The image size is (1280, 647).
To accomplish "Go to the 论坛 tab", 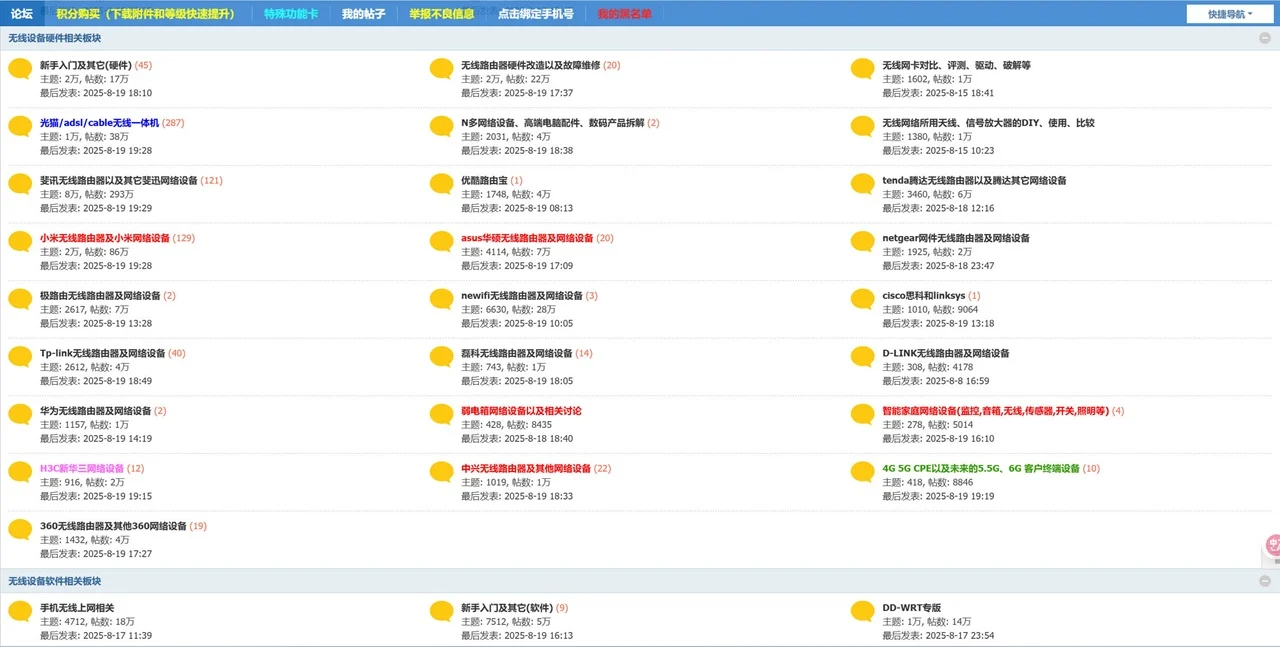I will tap(22, 14).
